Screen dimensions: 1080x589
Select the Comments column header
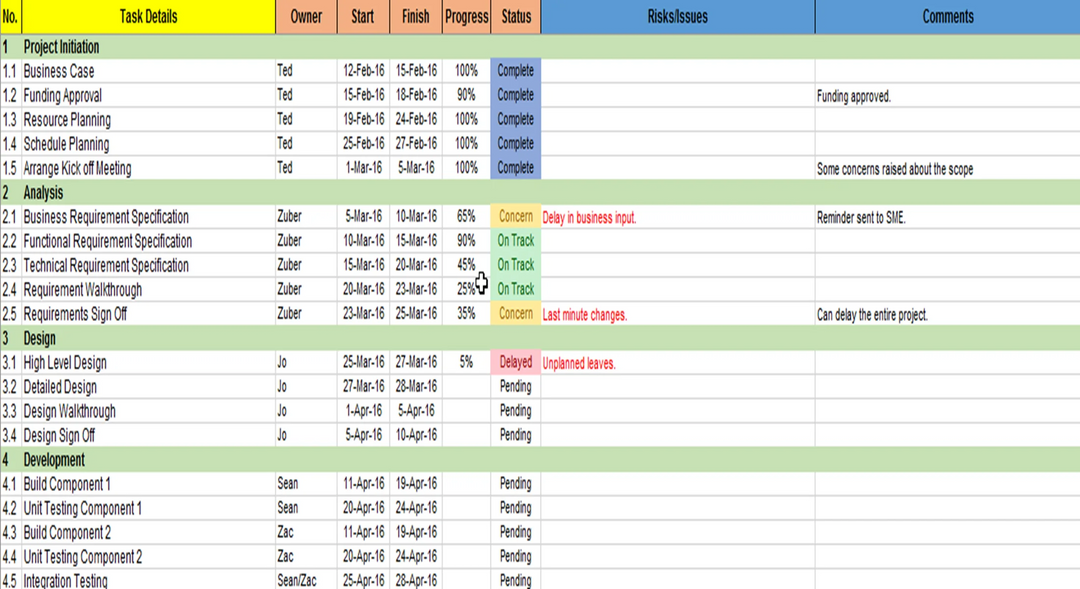947,17
